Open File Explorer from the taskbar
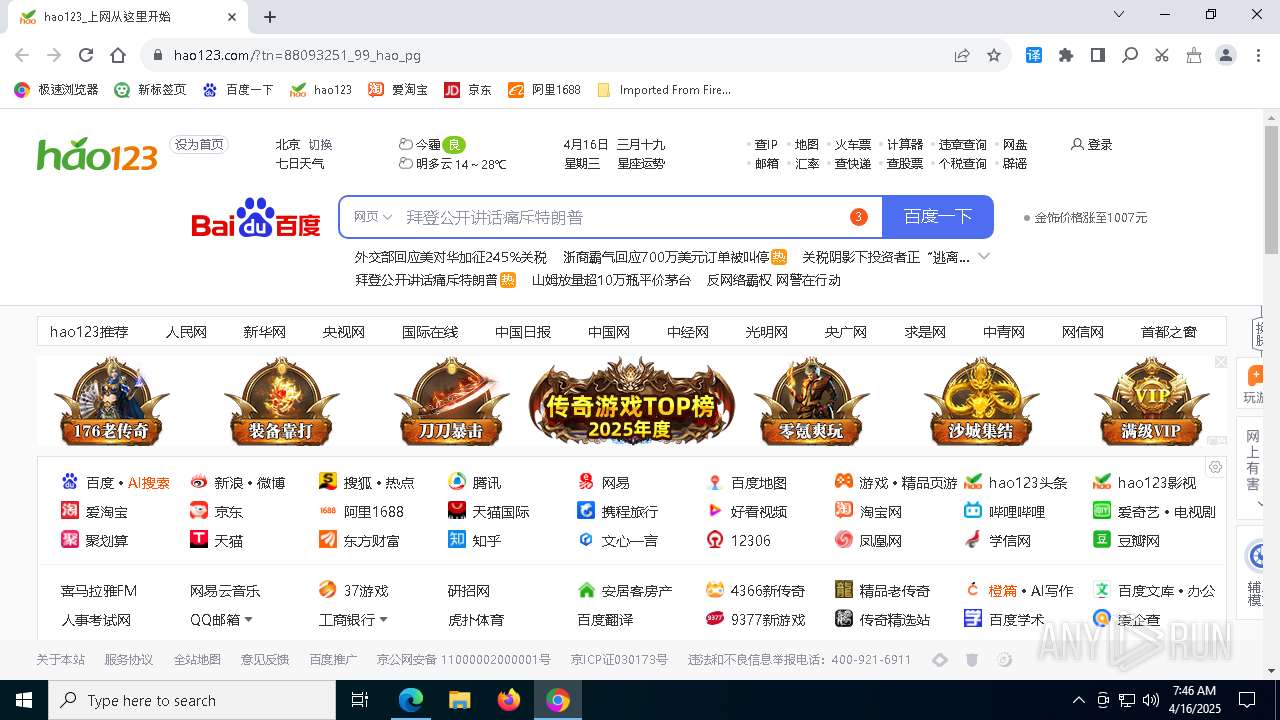The width and height of the screenshot is (1280, 720). point(459,700)
